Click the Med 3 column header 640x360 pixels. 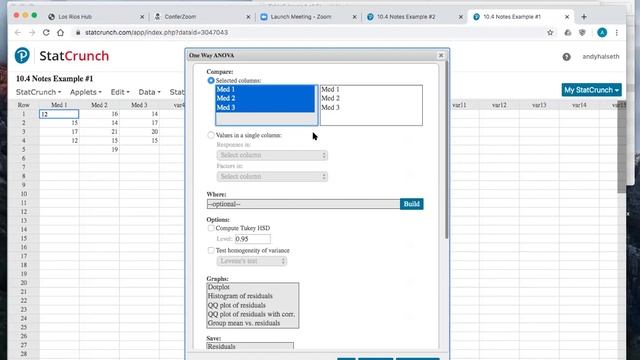139,105
